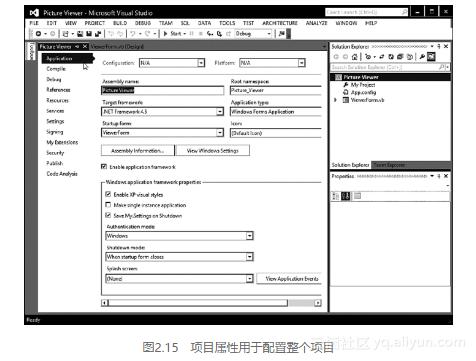This screenshot has width=476, height=361.
Task: Select the References properties page
Action: point(58,90)
